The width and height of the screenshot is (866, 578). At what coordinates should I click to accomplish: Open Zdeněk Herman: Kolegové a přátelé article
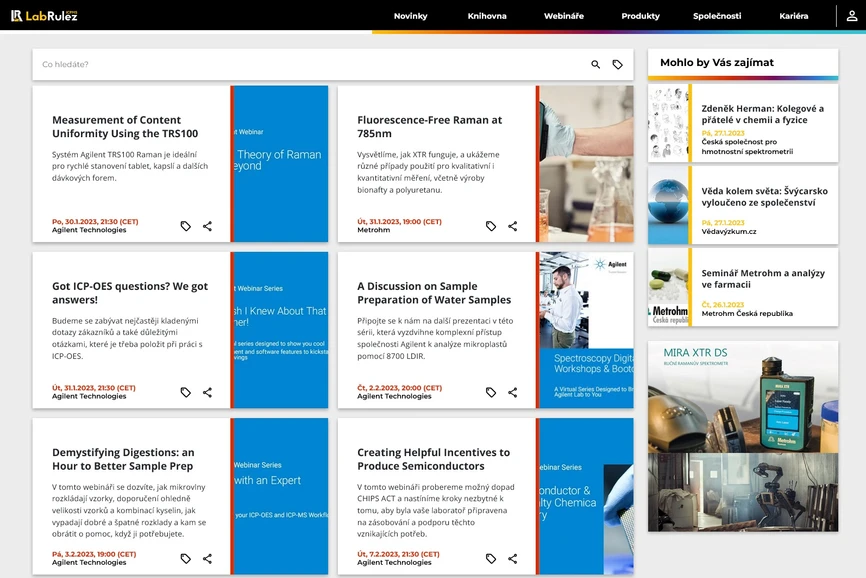coord(763,114)
